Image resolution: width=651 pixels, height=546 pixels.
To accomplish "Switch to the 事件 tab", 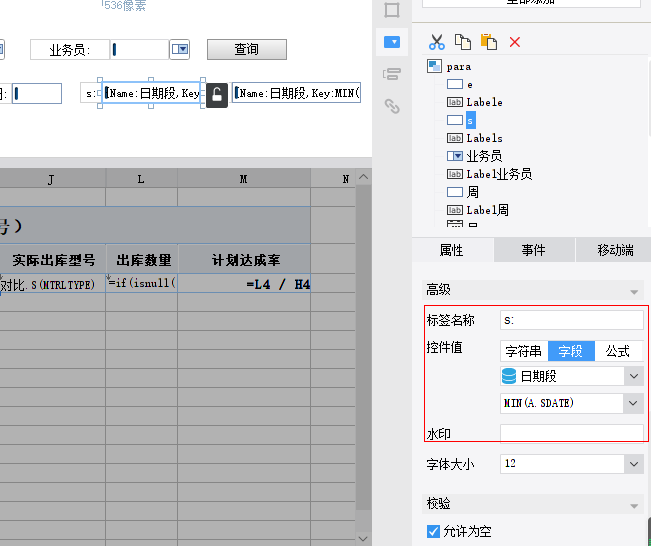I will tap(532, 250).
